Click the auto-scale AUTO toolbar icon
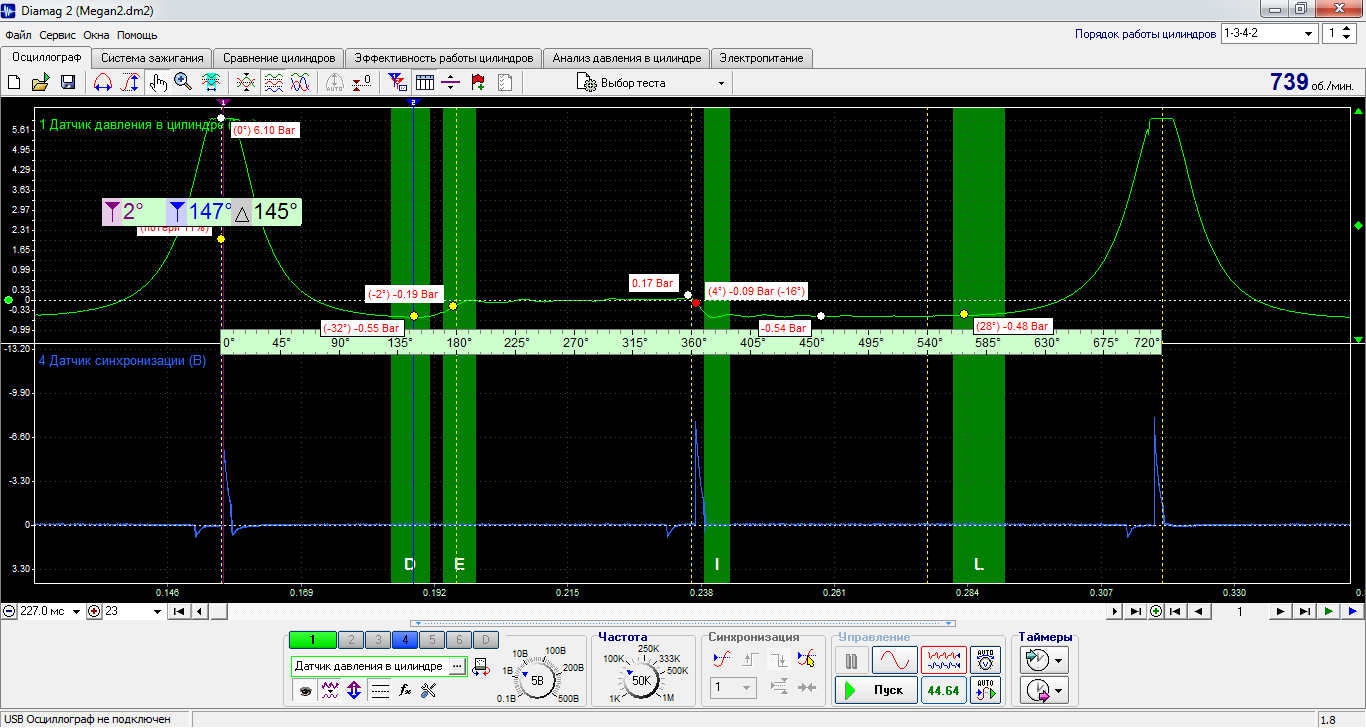Image resolution: width=1366 pixels, height=728 pixels. 335,83
